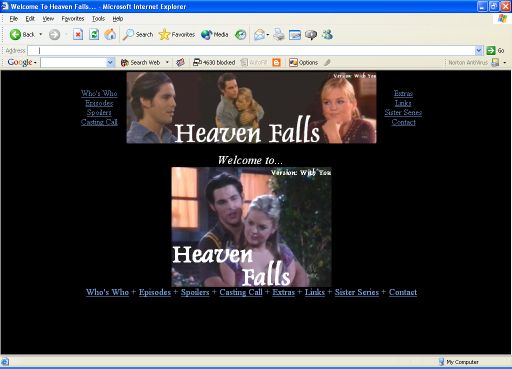The width and height of the screenshot is (512, 369).
Task: Open the Tools menu
Action: coord(98,19)
